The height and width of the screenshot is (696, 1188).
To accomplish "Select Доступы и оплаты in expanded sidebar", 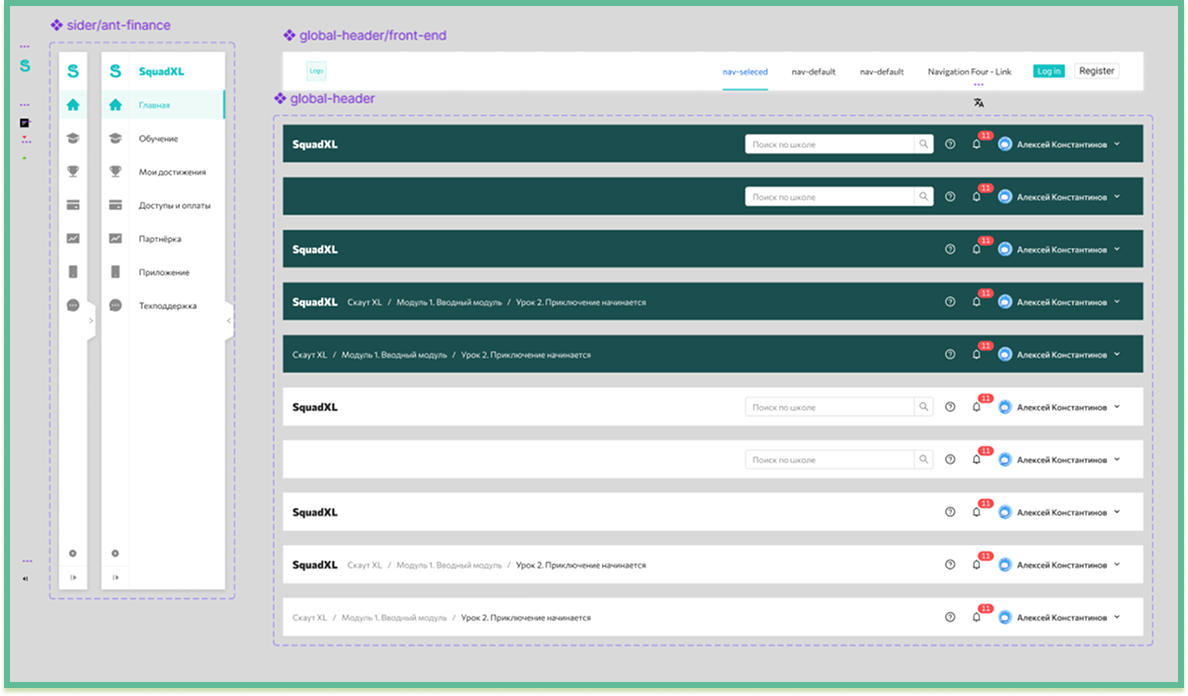I will tap(174, 205).
